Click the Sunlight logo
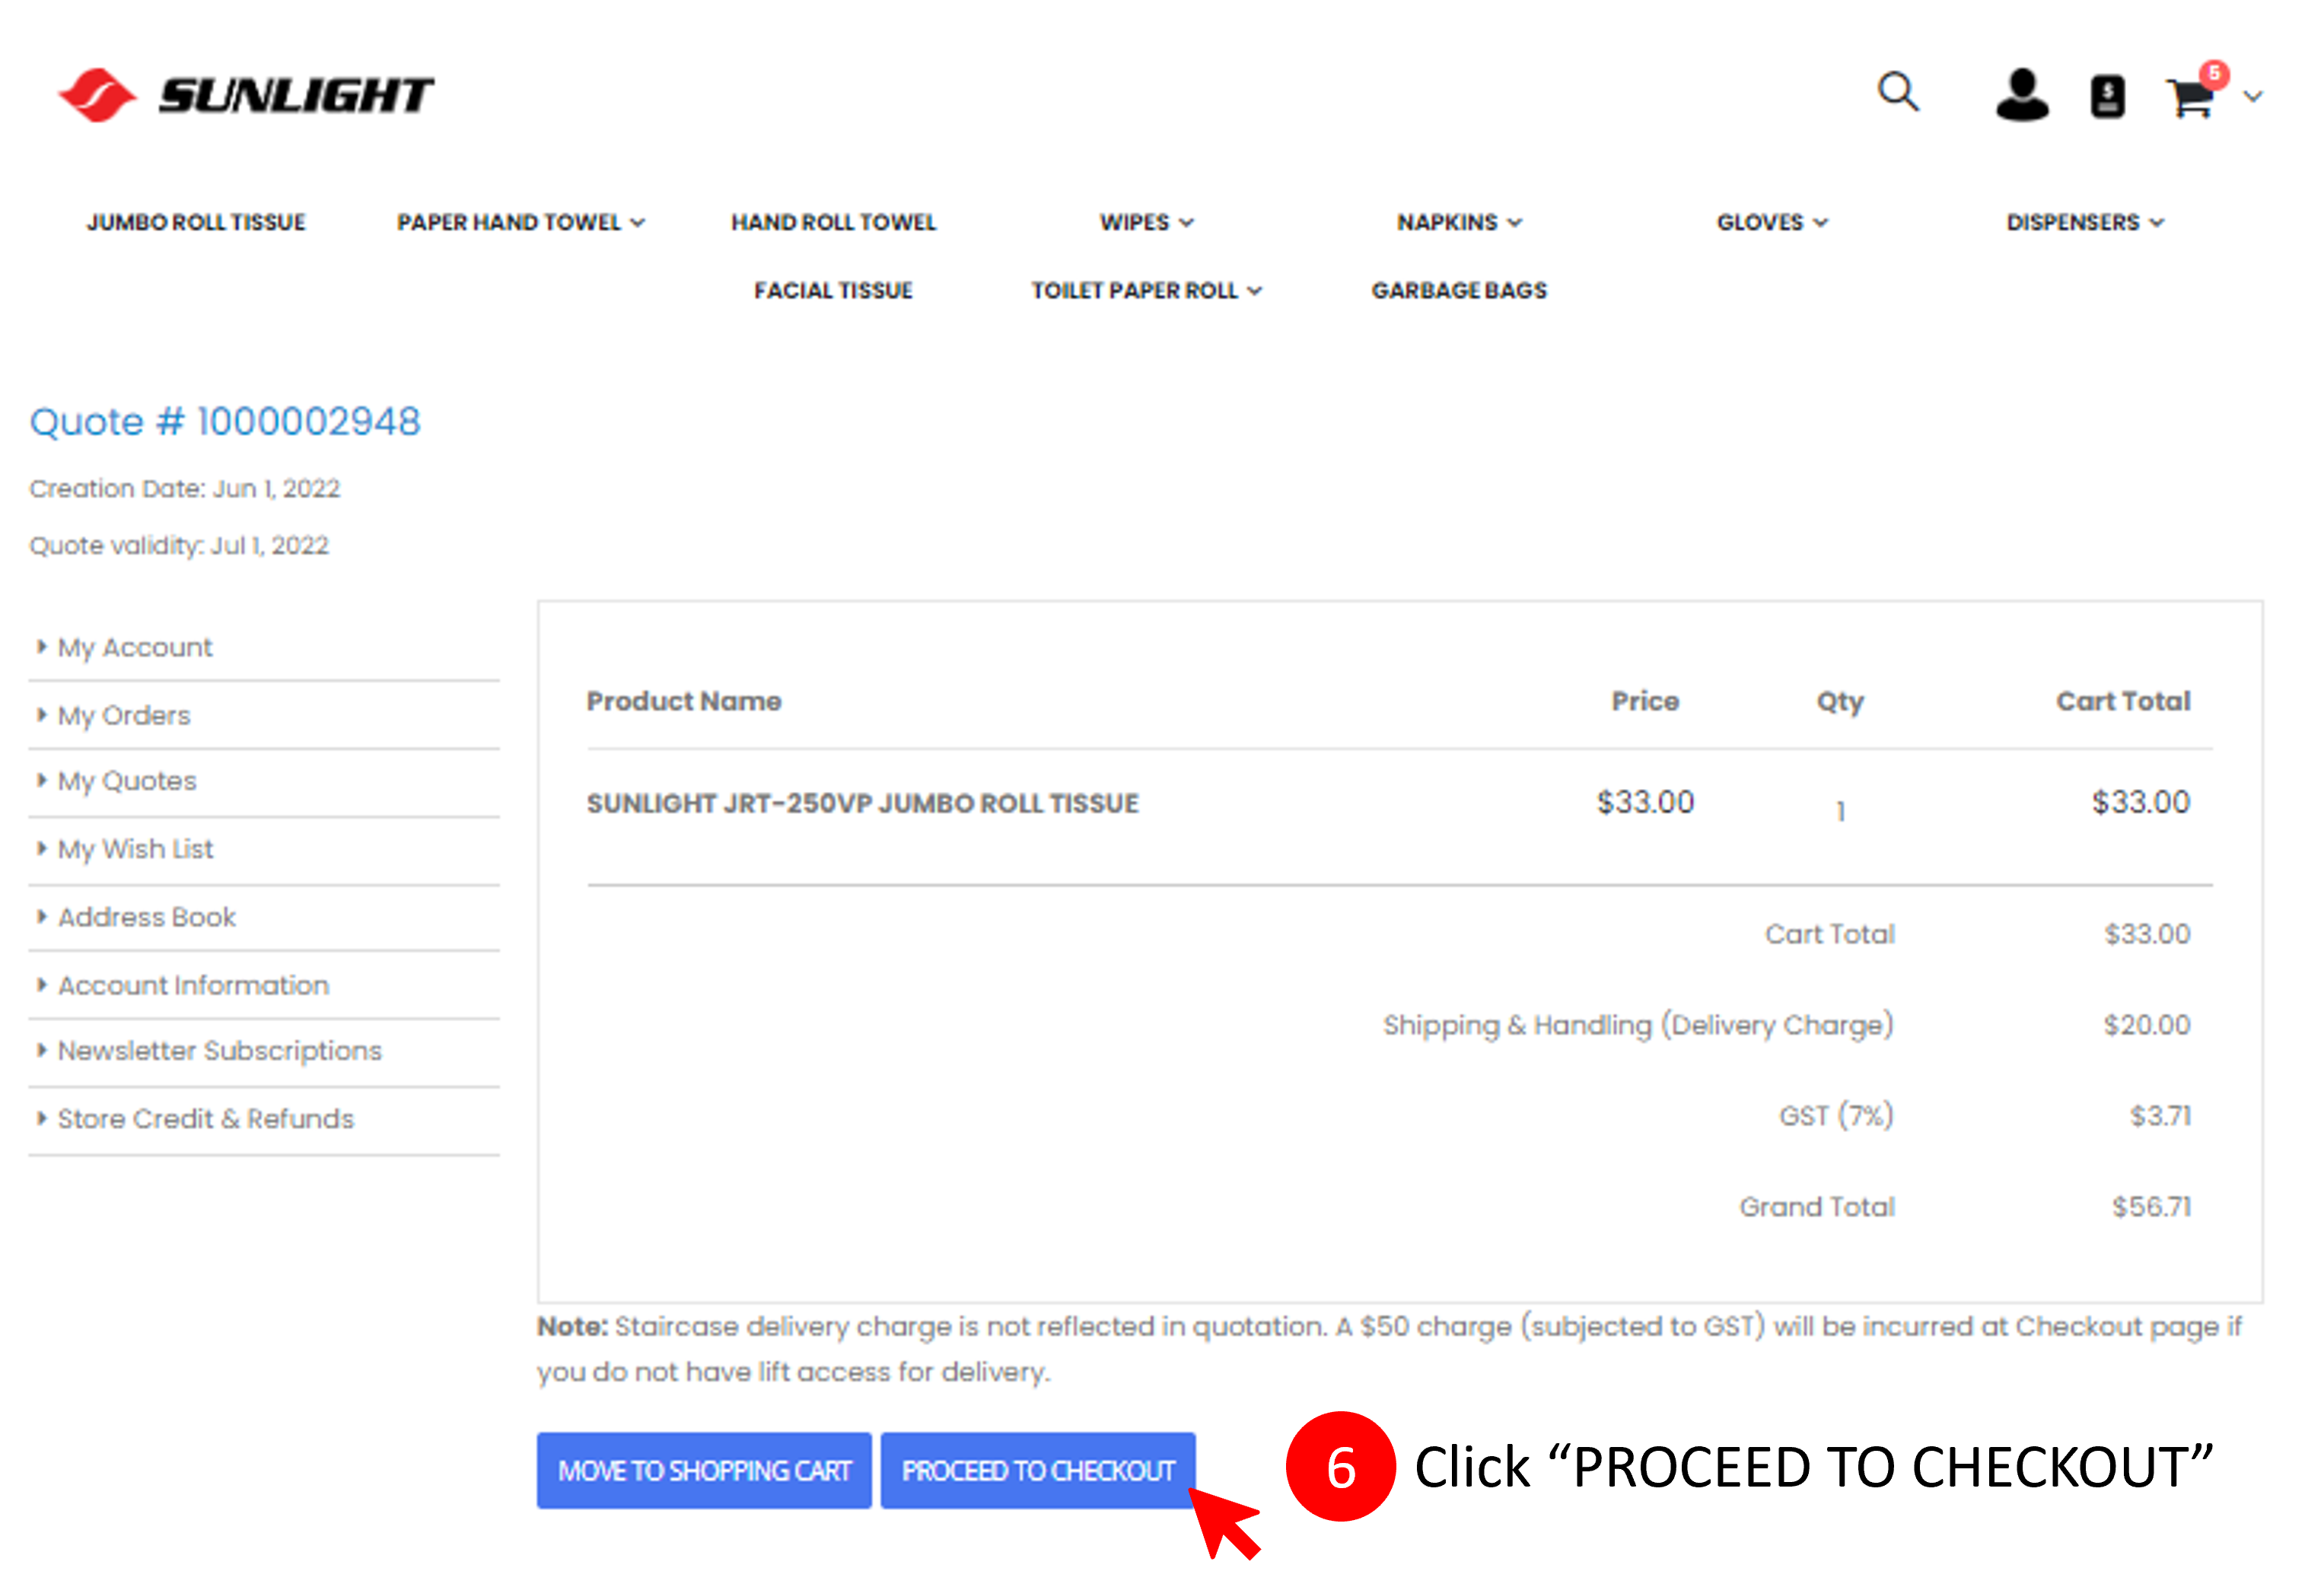Image resolution: width=2324 pixels, height=1587 pixels. pyautogui.click(x=246, y=95)
